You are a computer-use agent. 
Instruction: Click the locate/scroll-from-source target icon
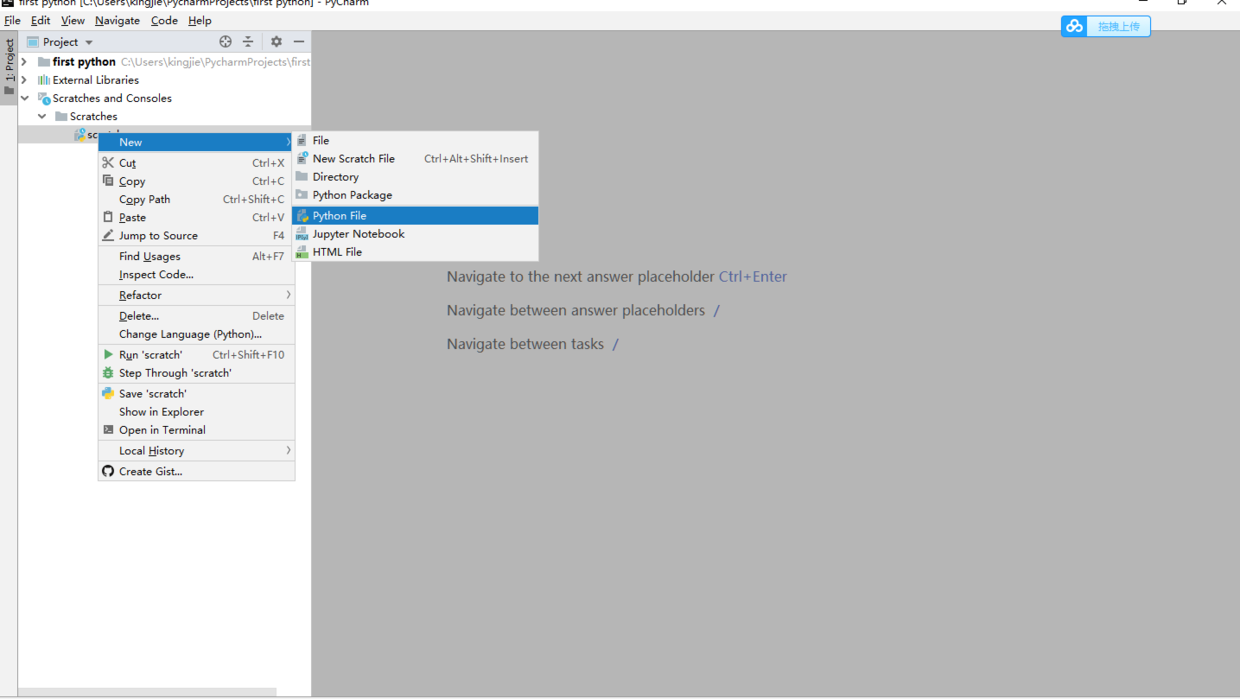225,42
